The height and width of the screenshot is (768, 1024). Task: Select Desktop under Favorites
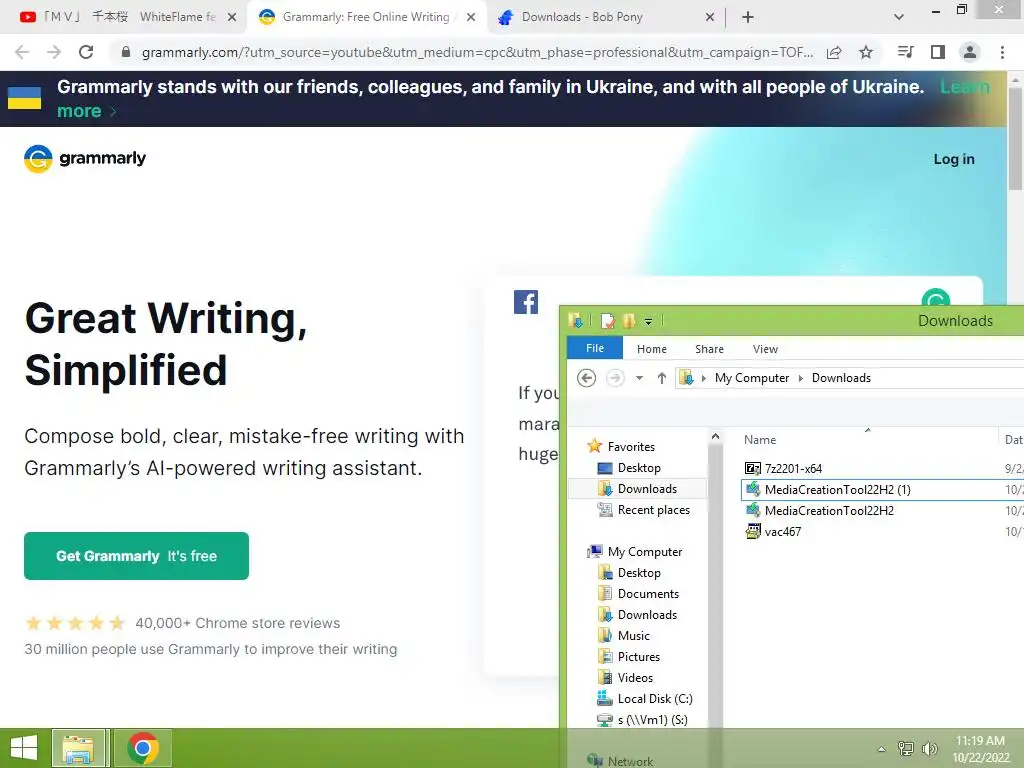pyautogui.click(x=639, y=468)
